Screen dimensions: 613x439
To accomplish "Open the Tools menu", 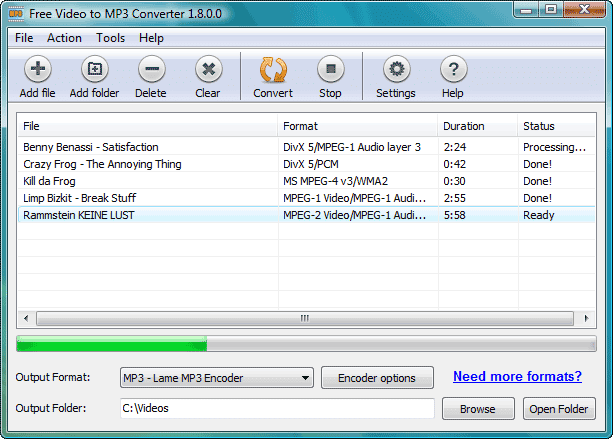I will click(x=111, y=38).
